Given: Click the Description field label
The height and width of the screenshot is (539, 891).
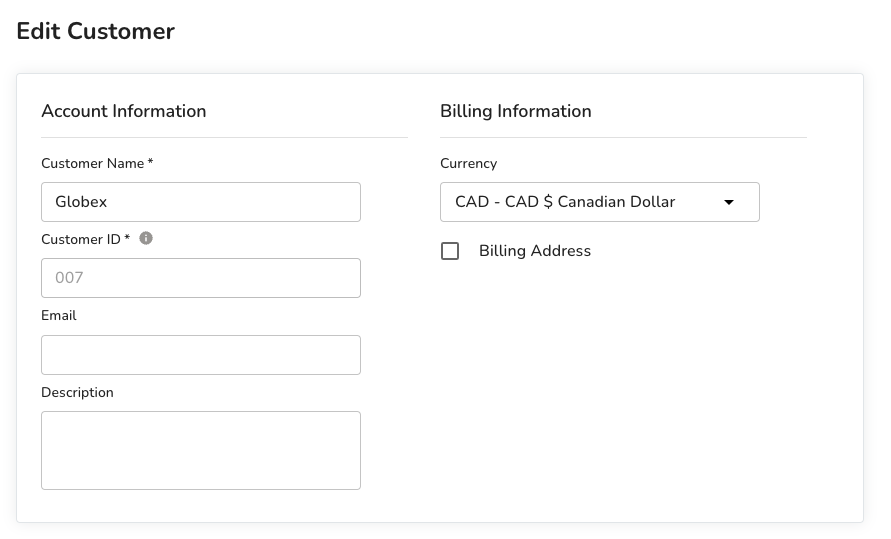Looking at the screenshot, I should pos(77,393).
